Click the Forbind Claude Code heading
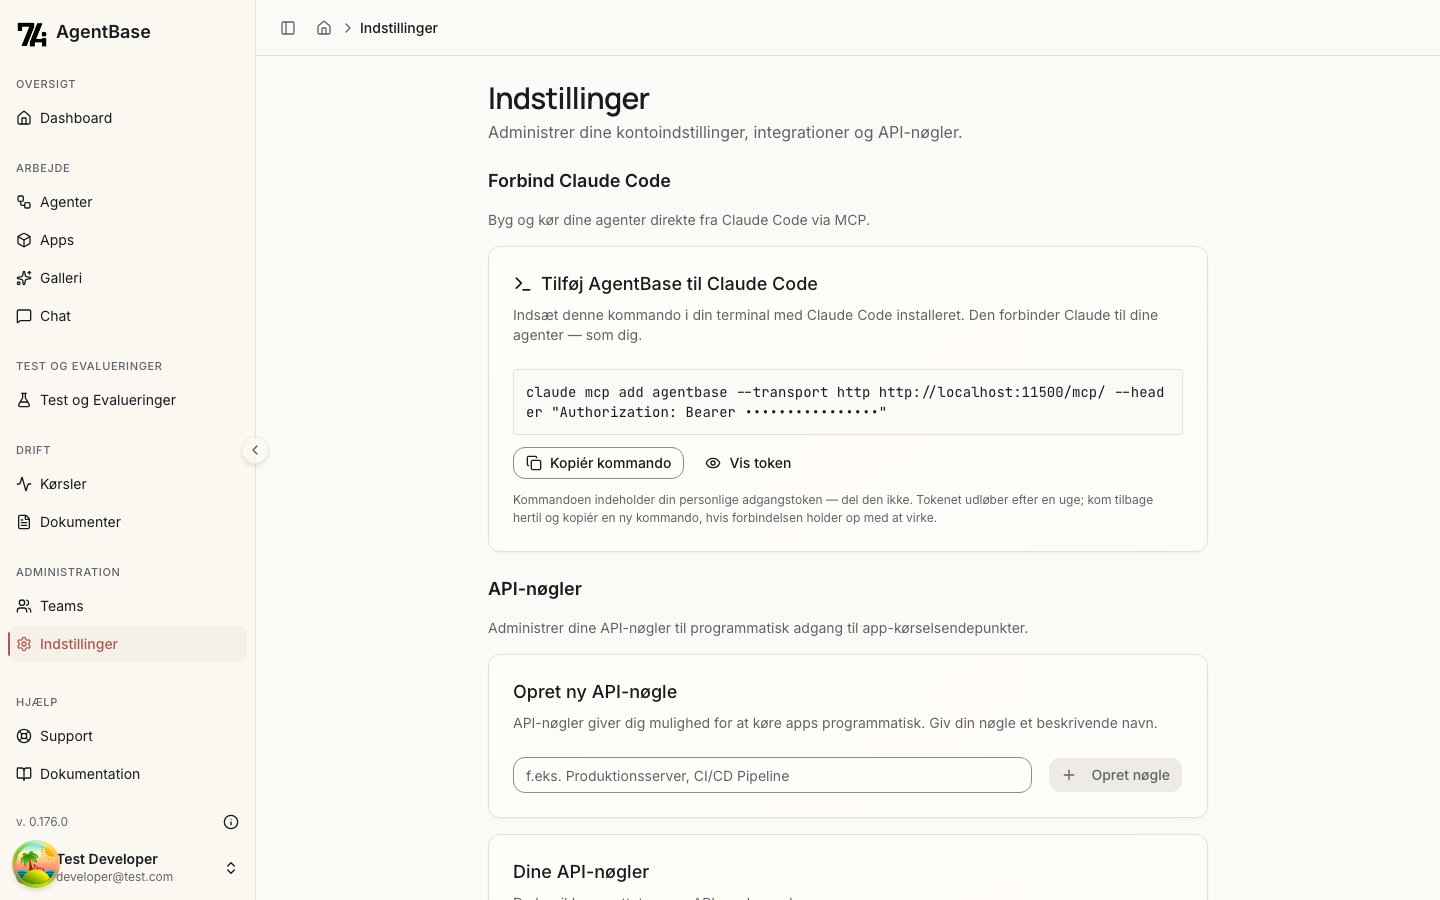Image resolution: width=1440 pixels, height=900 pixels. (579, 181)
